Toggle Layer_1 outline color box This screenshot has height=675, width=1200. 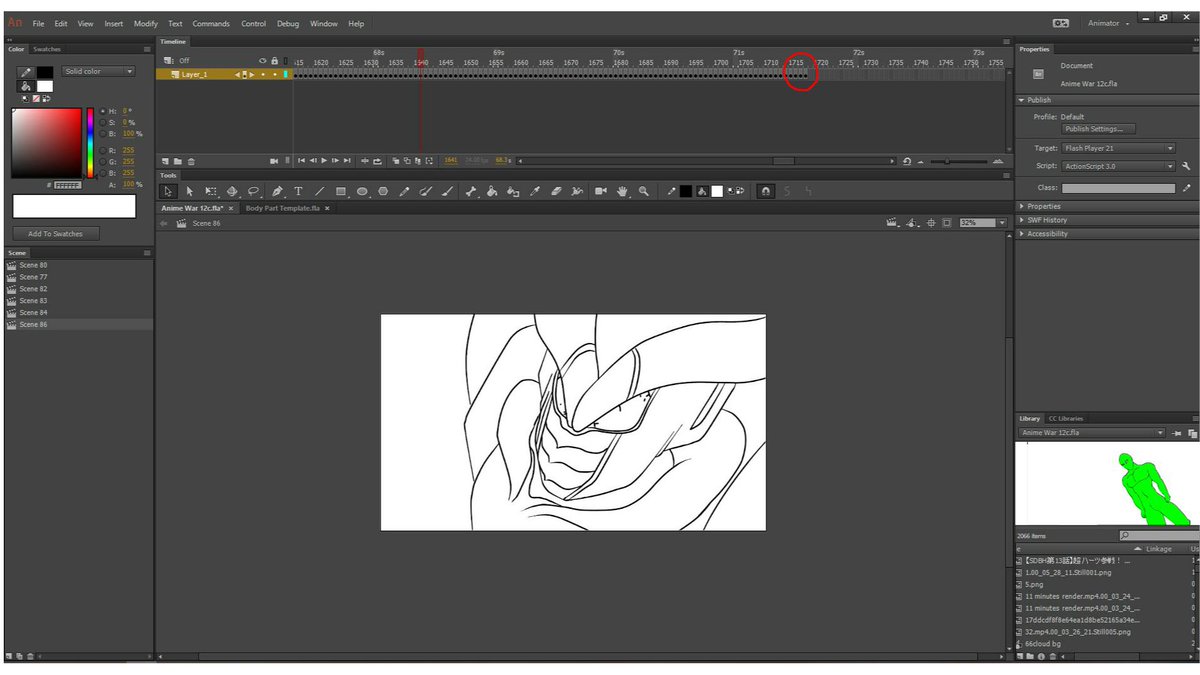coord(286,74)
